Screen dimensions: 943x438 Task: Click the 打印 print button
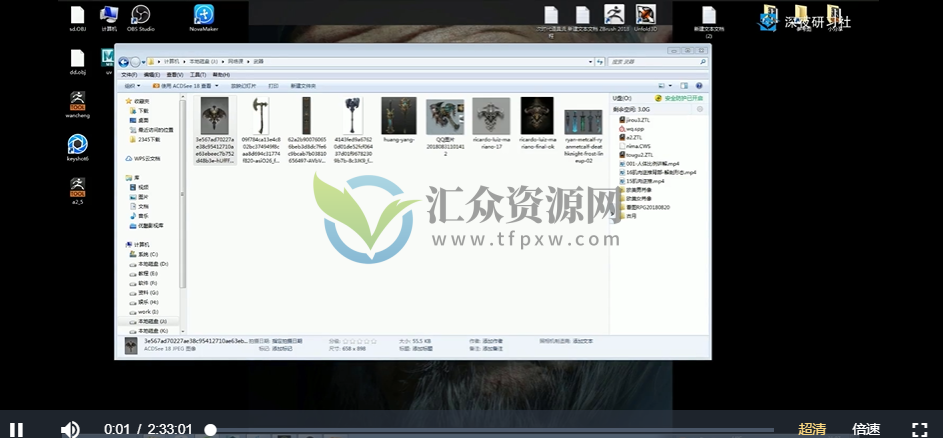(x=273, y=86)
